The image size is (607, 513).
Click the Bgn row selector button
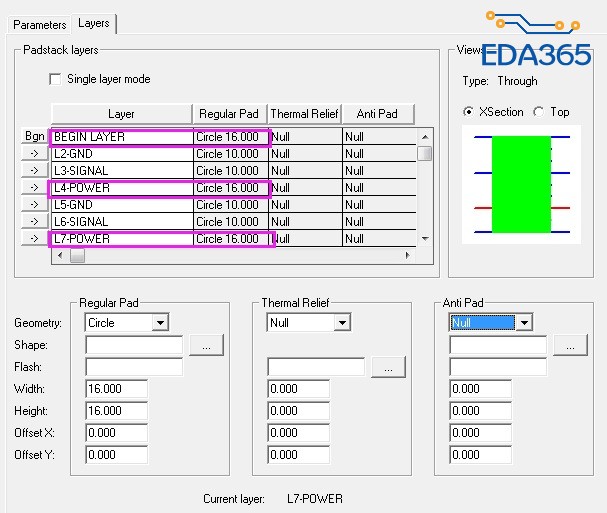[x=34, y=136]
